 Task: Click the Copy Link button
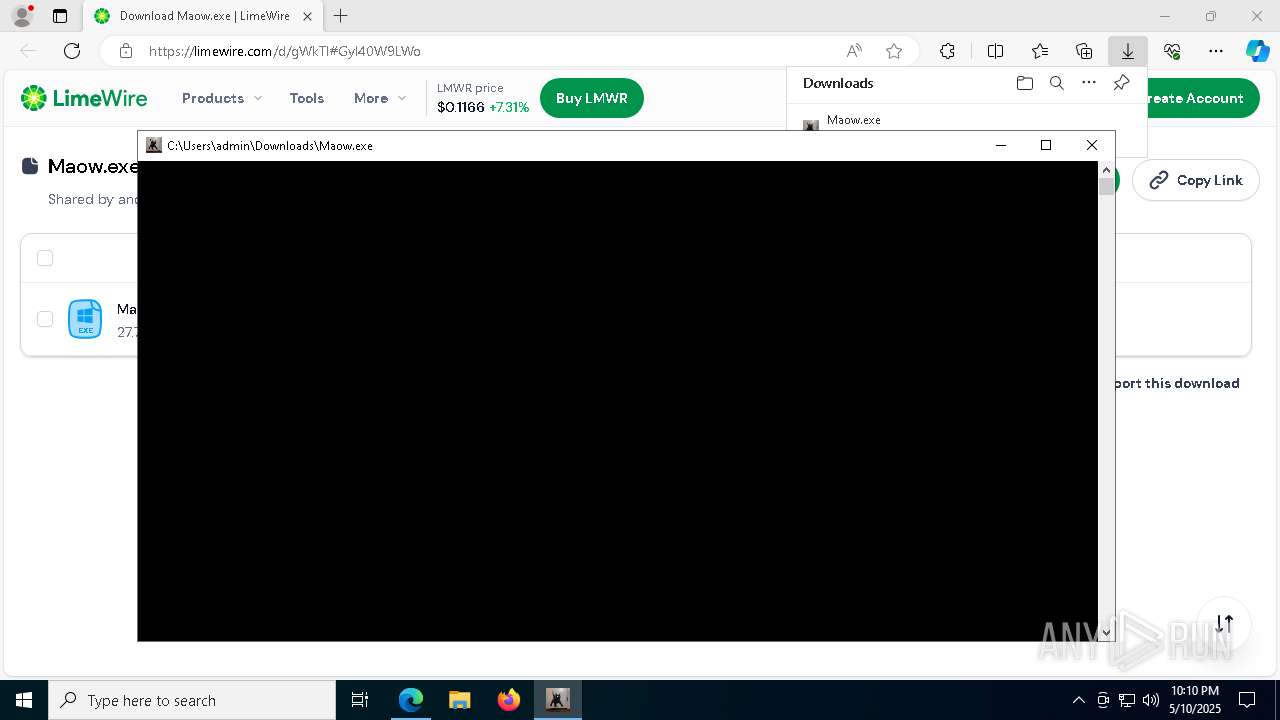point(1196,180)
